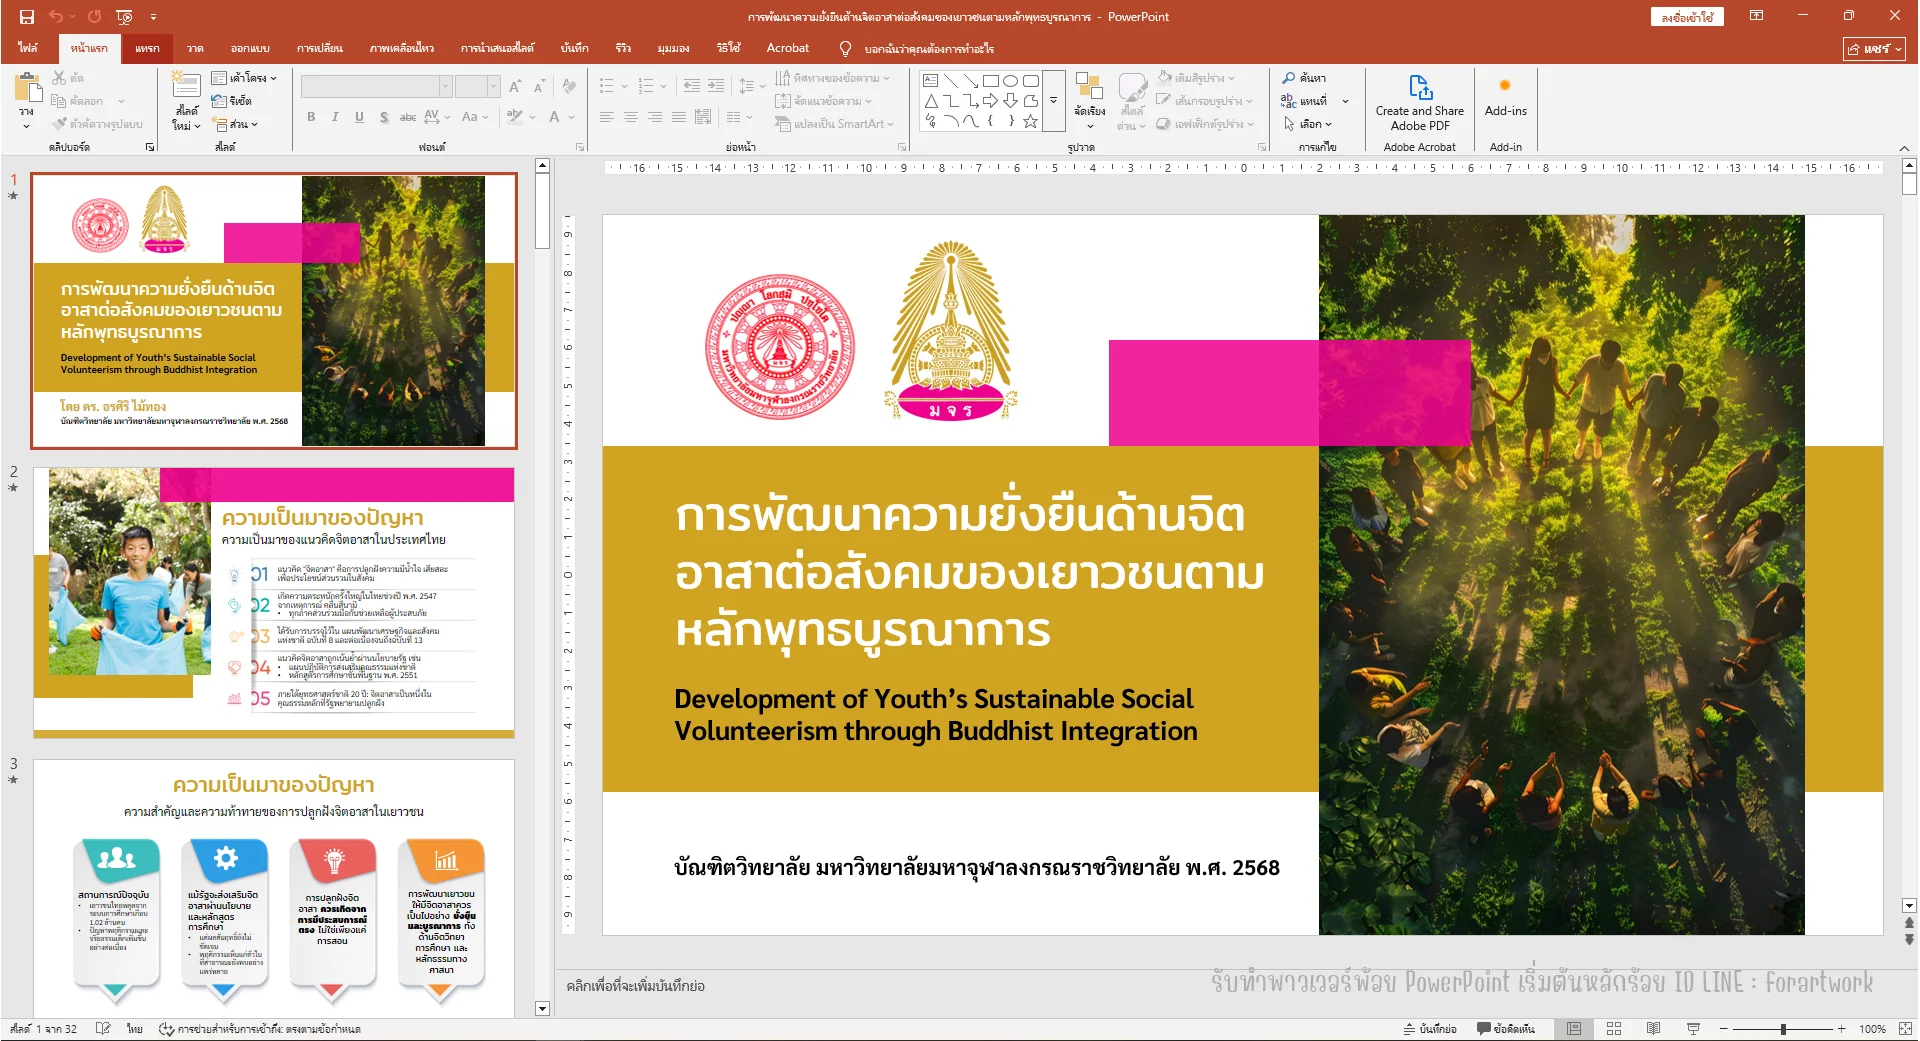The width and height of the screenshot is (1920, 1041).
Task: Select slide 2 thumbnail in slide panel
Action: tap(274, 602)
